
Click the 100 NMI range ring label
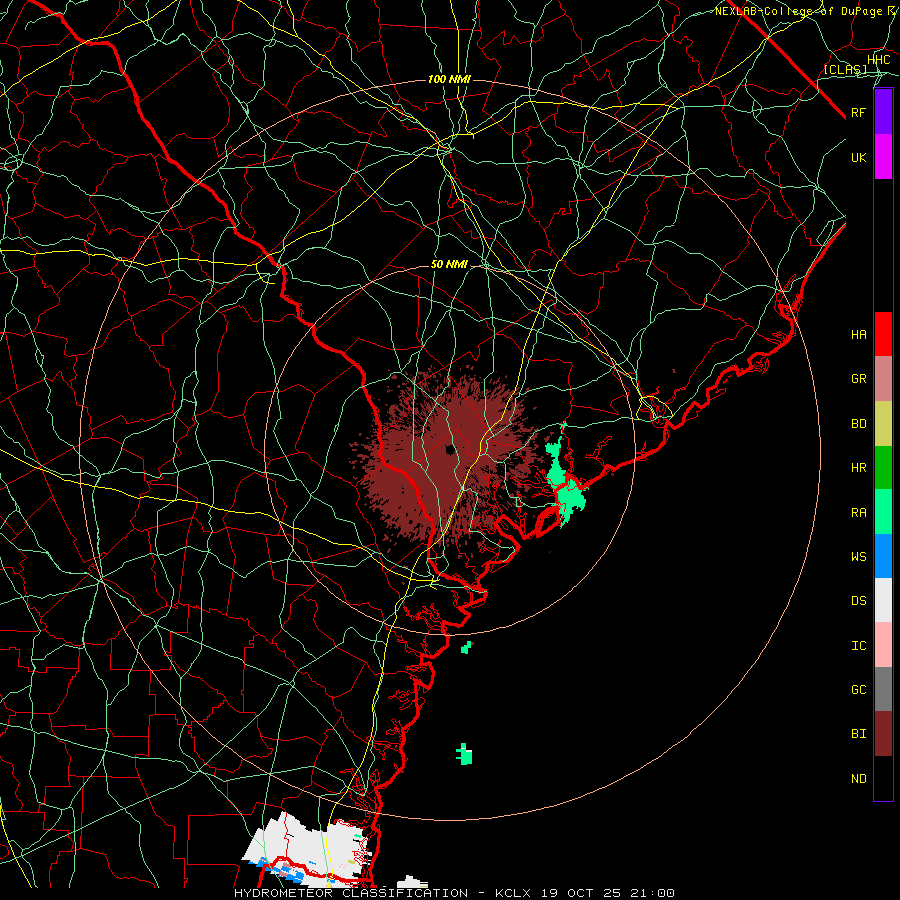tap(449, 79)
